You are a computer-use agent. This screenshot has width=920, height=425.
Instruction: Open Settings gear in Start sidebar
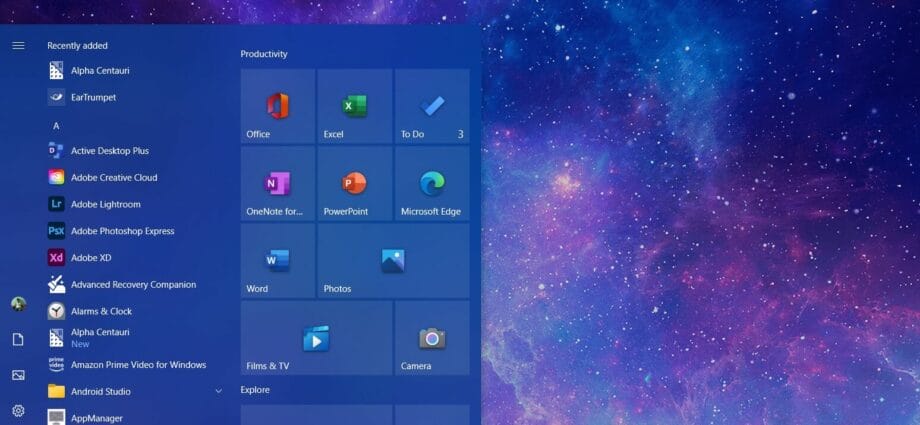pos(18,411)
